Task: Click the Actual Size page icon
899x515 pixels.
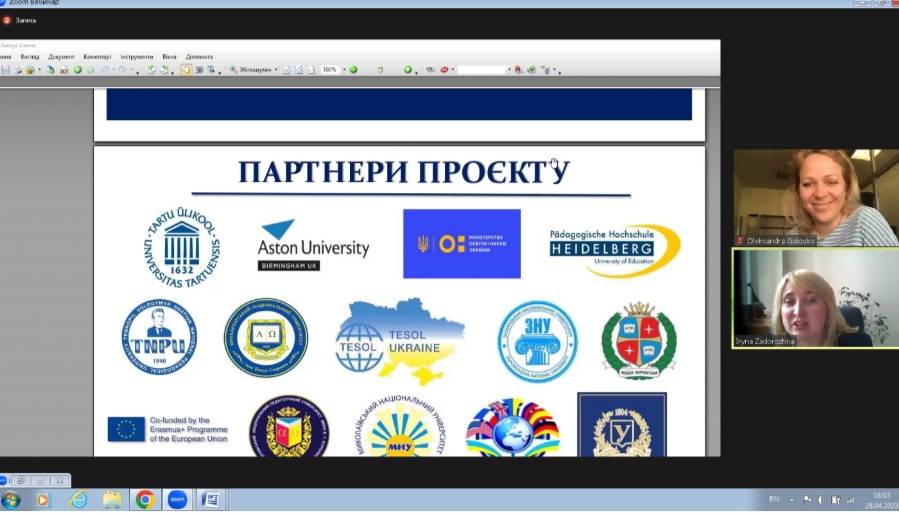Action: point(286,70)
